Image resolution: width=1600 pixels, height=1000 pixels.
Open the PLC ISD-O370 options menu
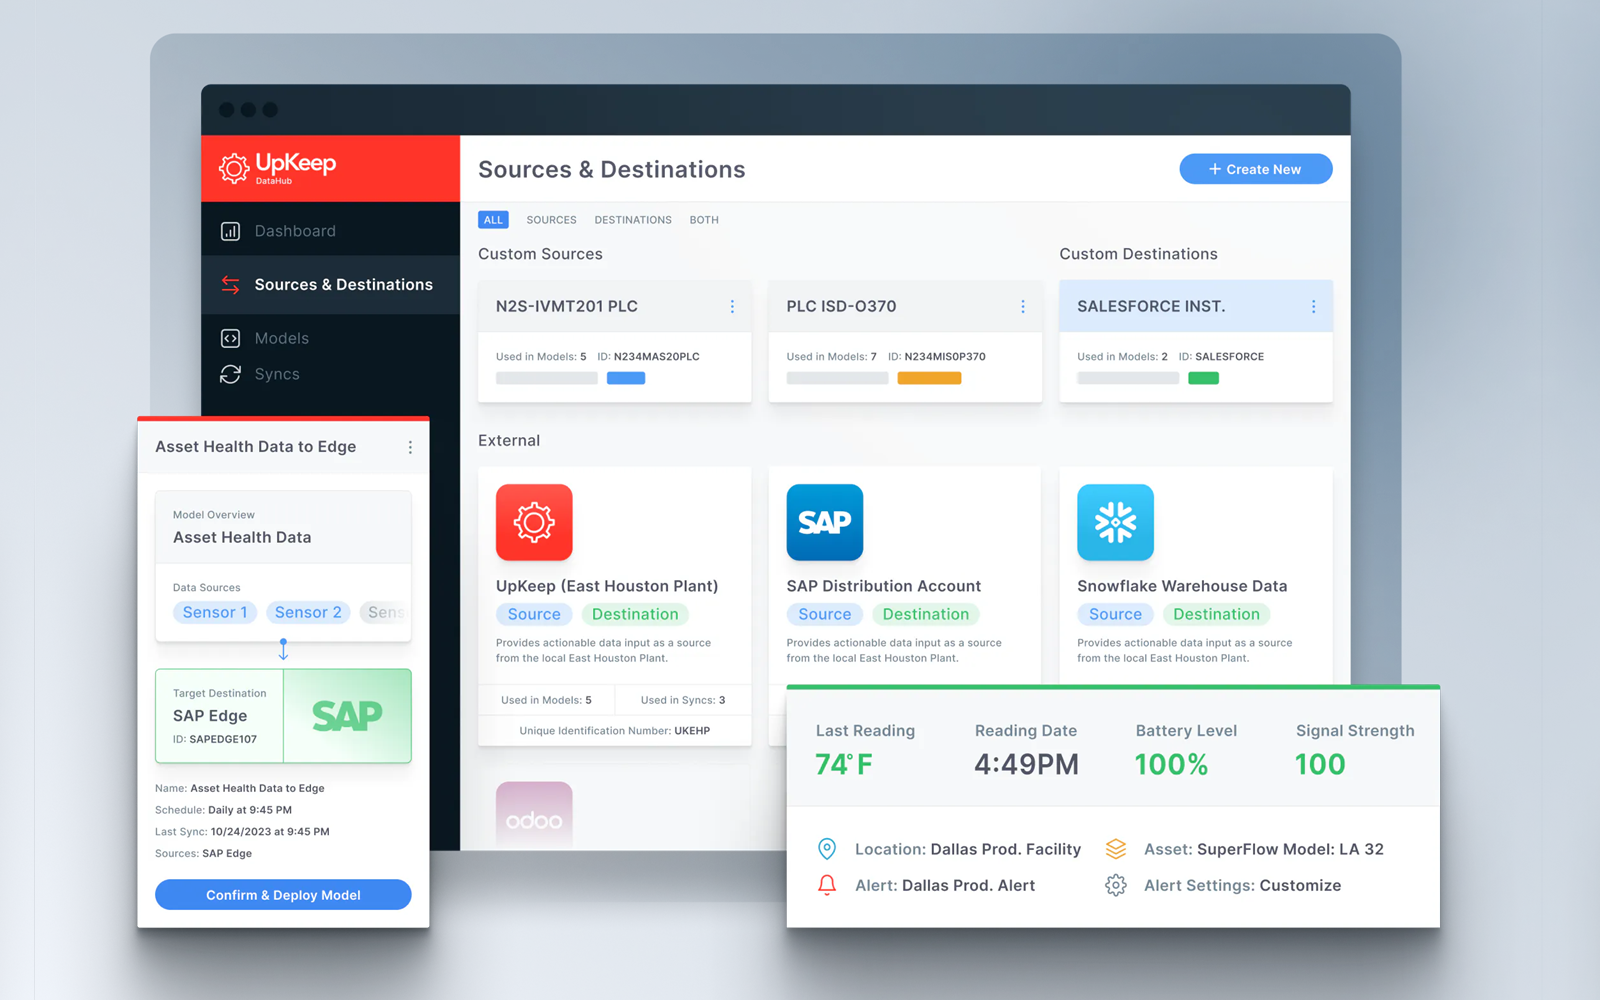pos(1022,307)
